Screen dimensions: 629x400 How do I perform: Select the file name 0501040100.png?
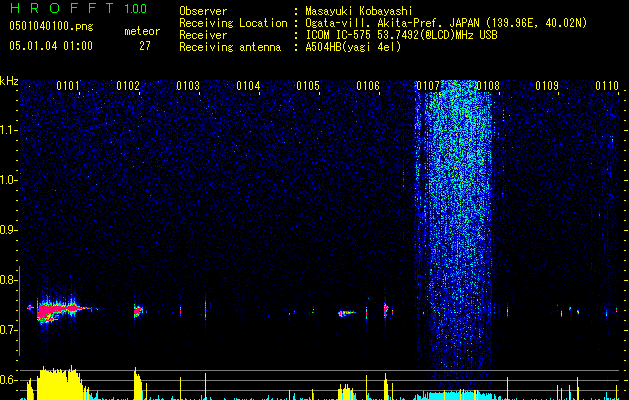[x=51, y=27]
